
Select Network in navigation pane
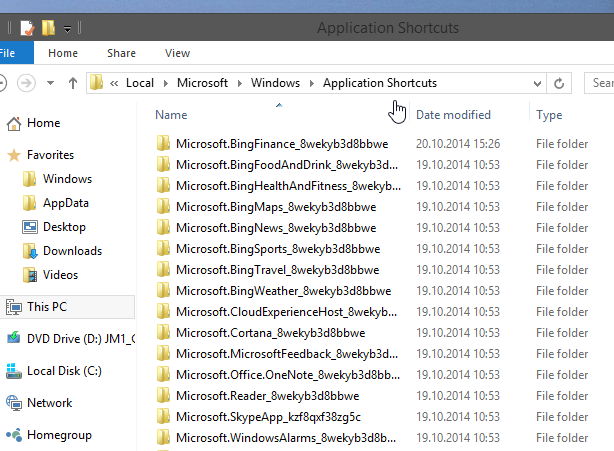point(49,403)
